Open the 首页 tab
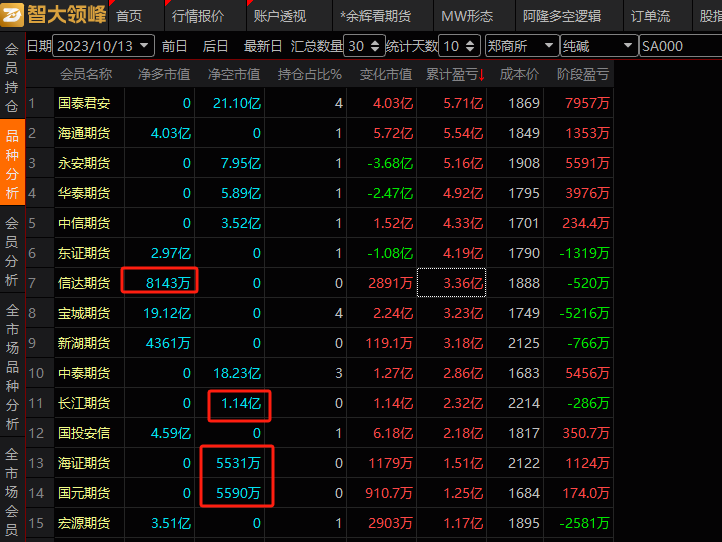Screen dimensions: 722x542 [129, 17]
